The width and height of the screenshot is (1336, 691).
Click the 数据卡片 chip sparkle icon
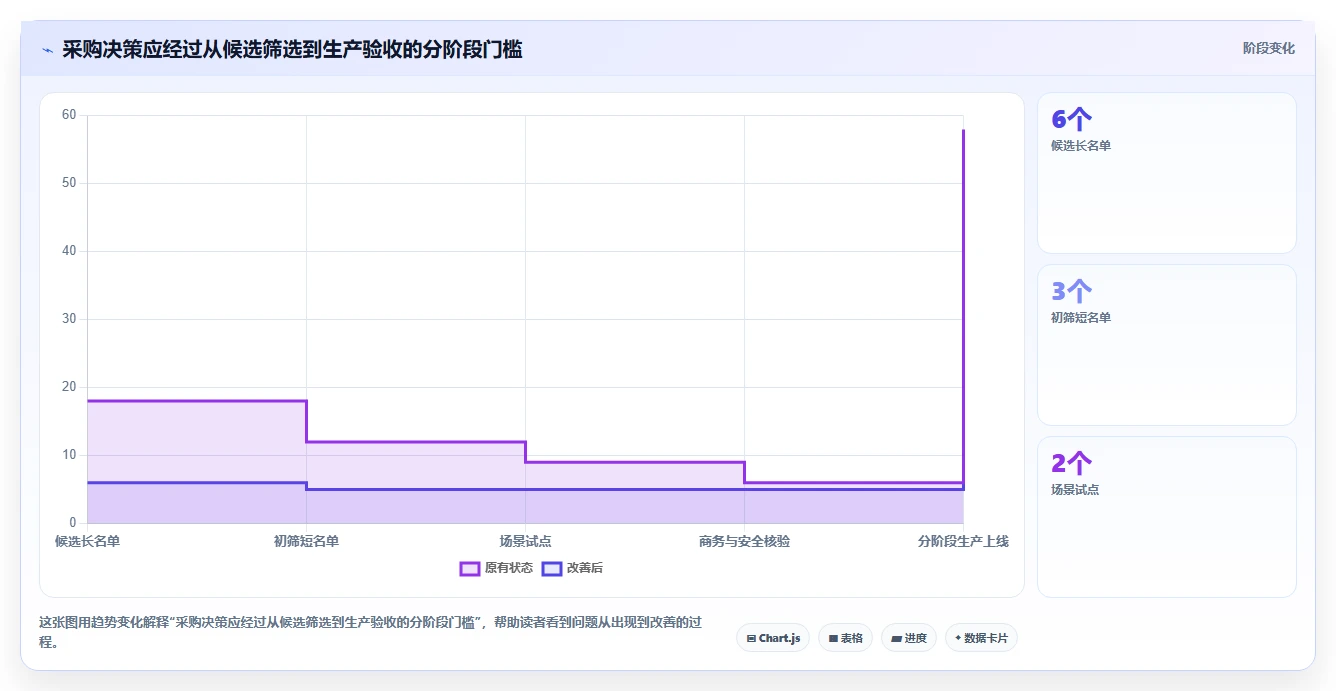[958, 638]
